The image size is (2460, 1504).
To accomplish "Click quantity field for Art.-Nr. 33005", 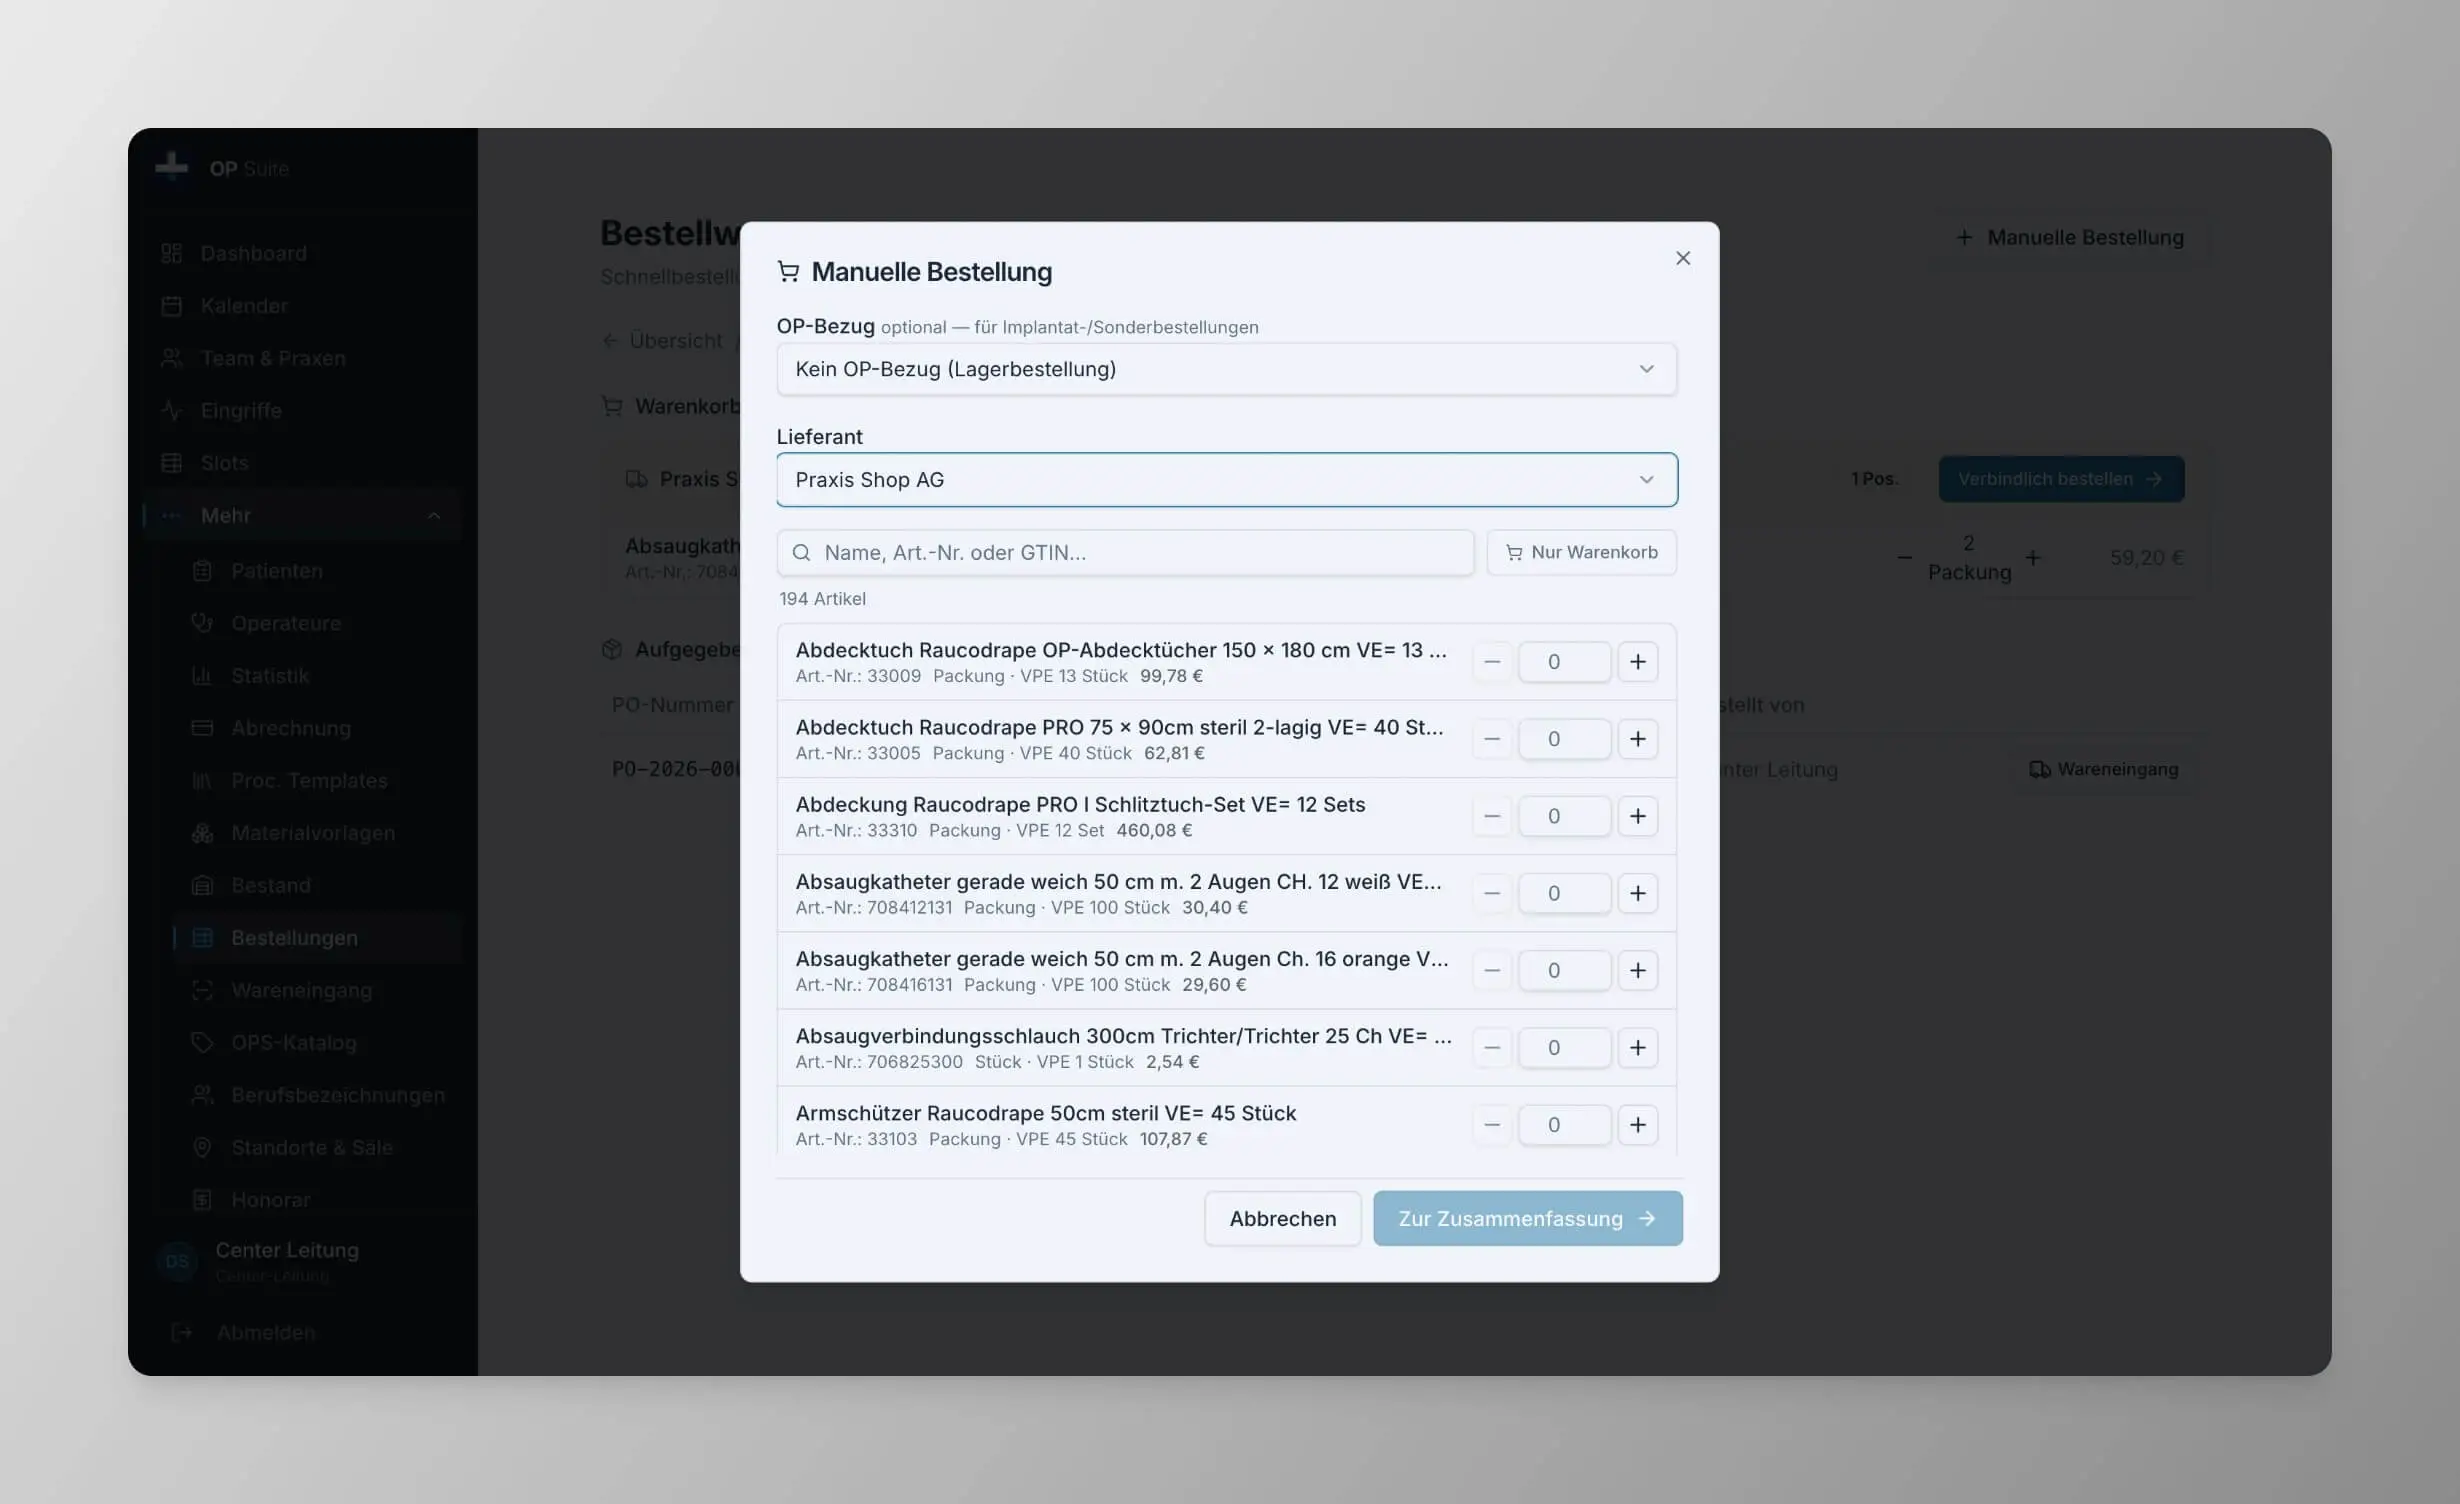I will 1564,739.
